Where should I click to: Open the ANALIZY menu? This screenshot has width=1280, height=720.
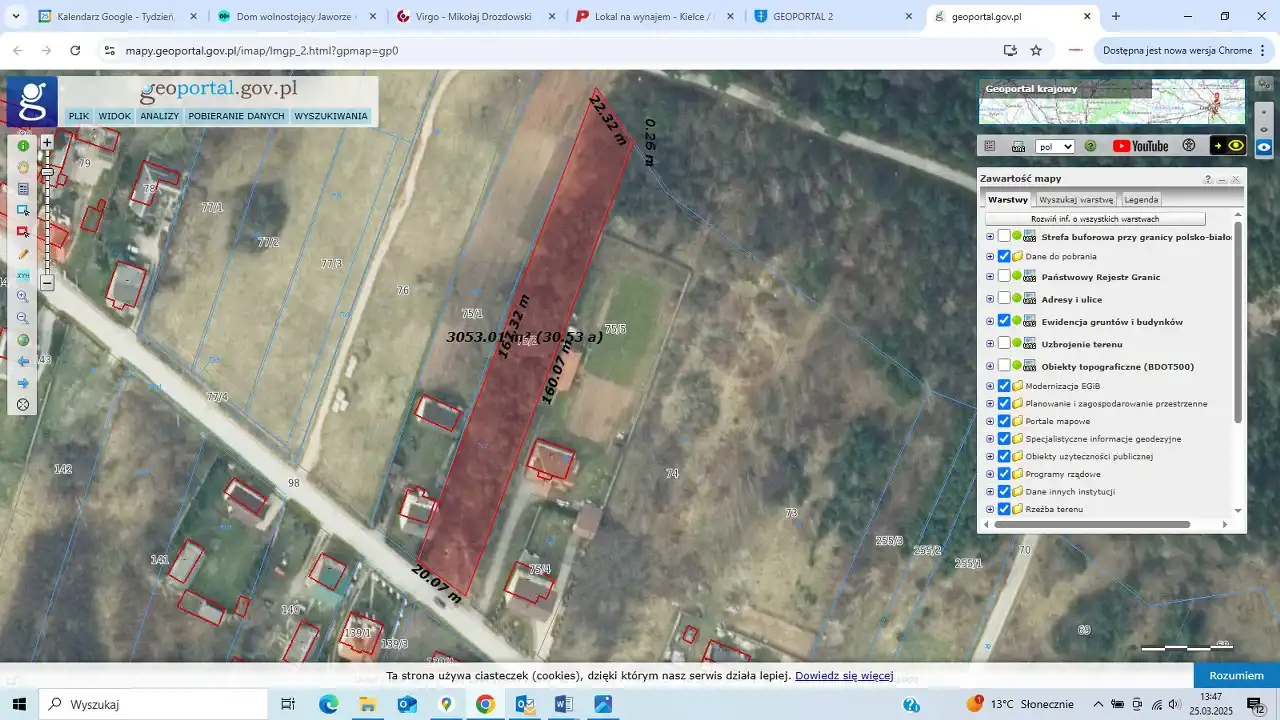[x=159, y=116]
